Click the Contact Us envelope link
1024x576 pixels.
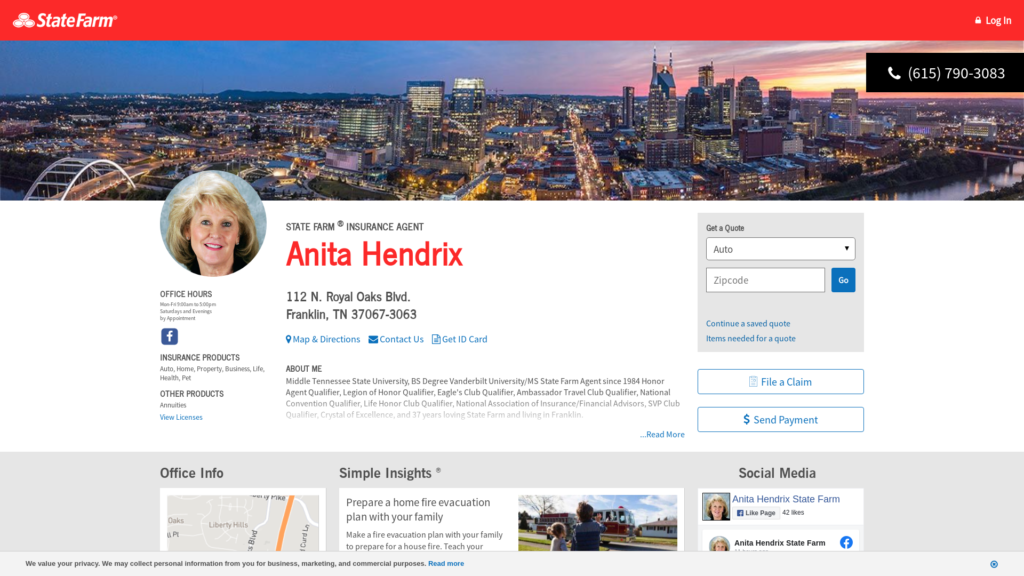point(396,339)
